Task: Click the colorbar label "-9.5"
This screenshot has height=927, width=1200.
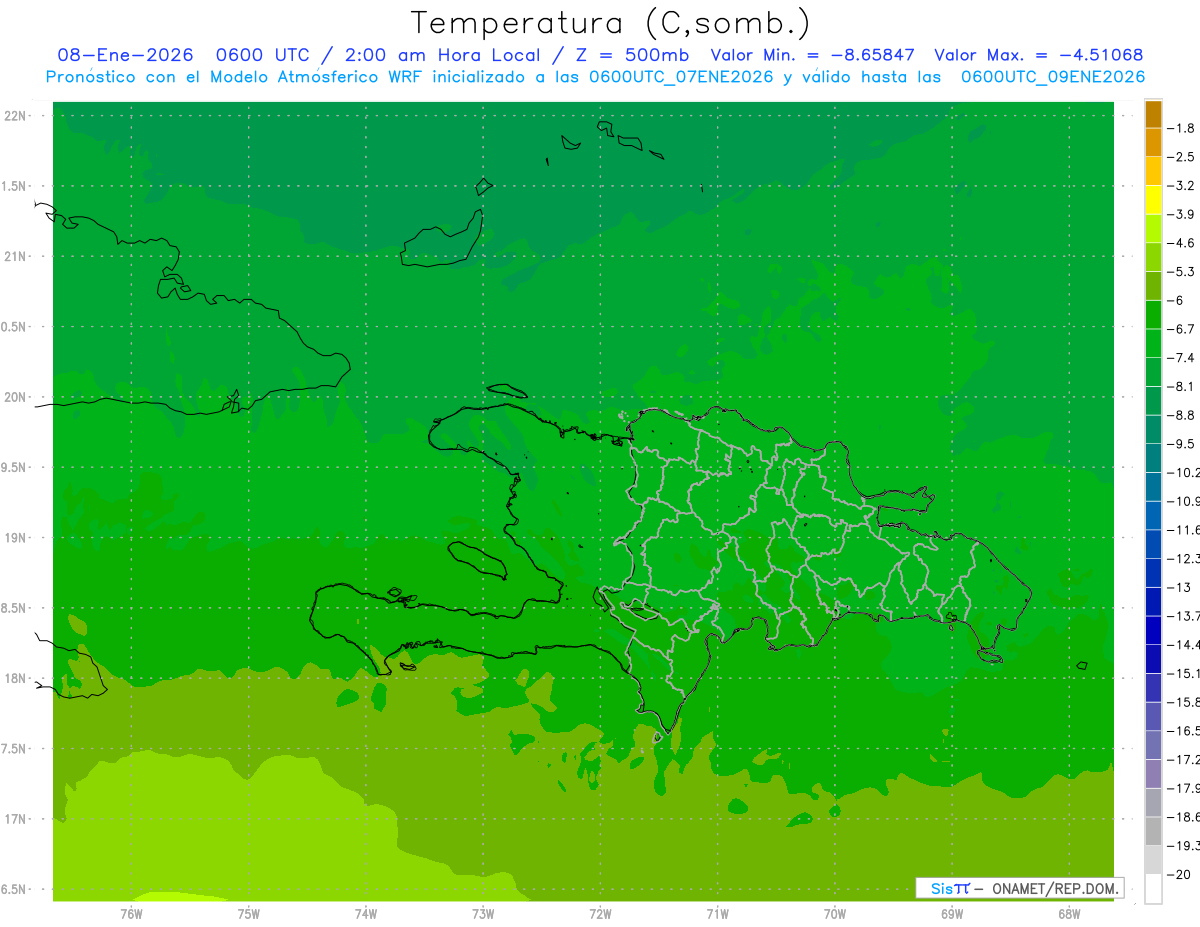Action: coord(1182,444)
